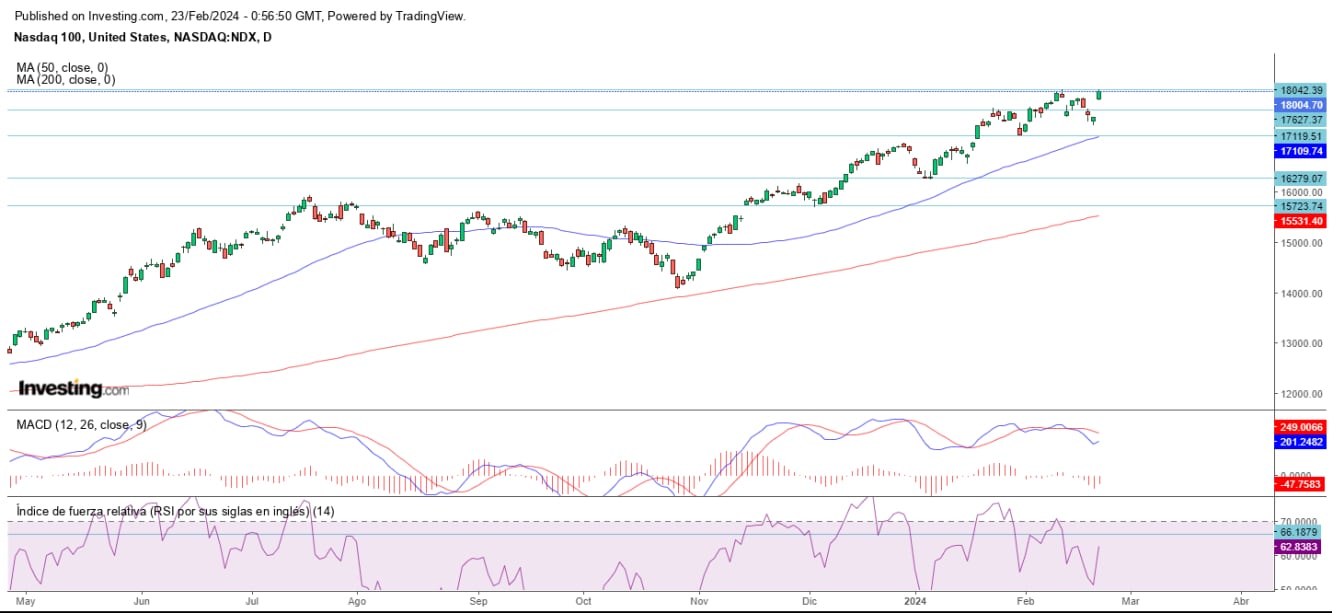
Task: Click the red -47.7583 histogram value
Action: pyautogui.click(x=1300, y=484)
